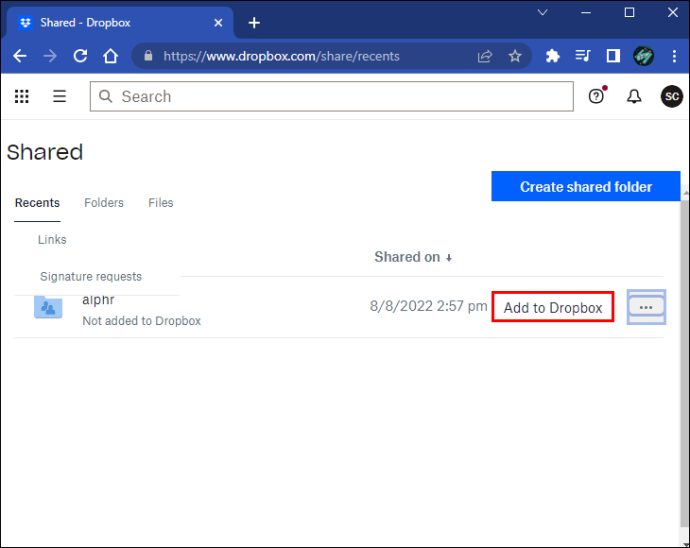Viewport: 690px width, 548px height.
Task: Sort by the Shared on column header
Action: tap(413, 257)
